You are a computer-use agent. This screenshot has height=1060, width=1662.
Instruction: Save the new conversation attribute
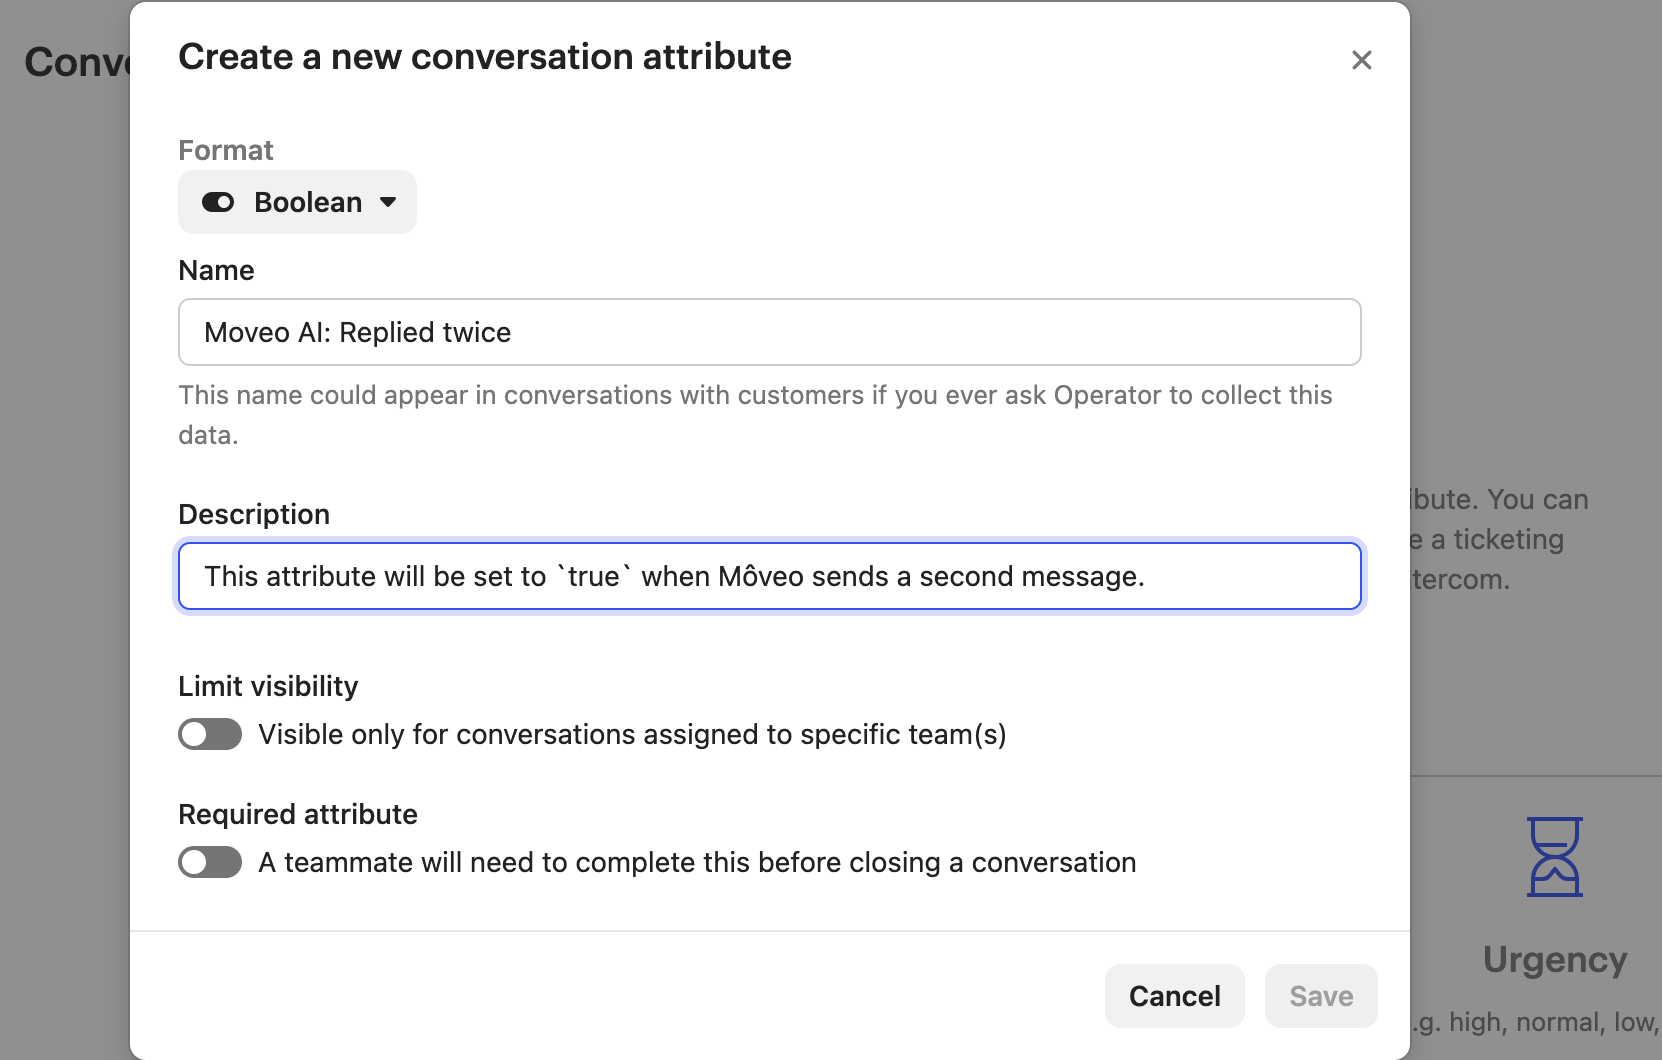(1320, 996)
